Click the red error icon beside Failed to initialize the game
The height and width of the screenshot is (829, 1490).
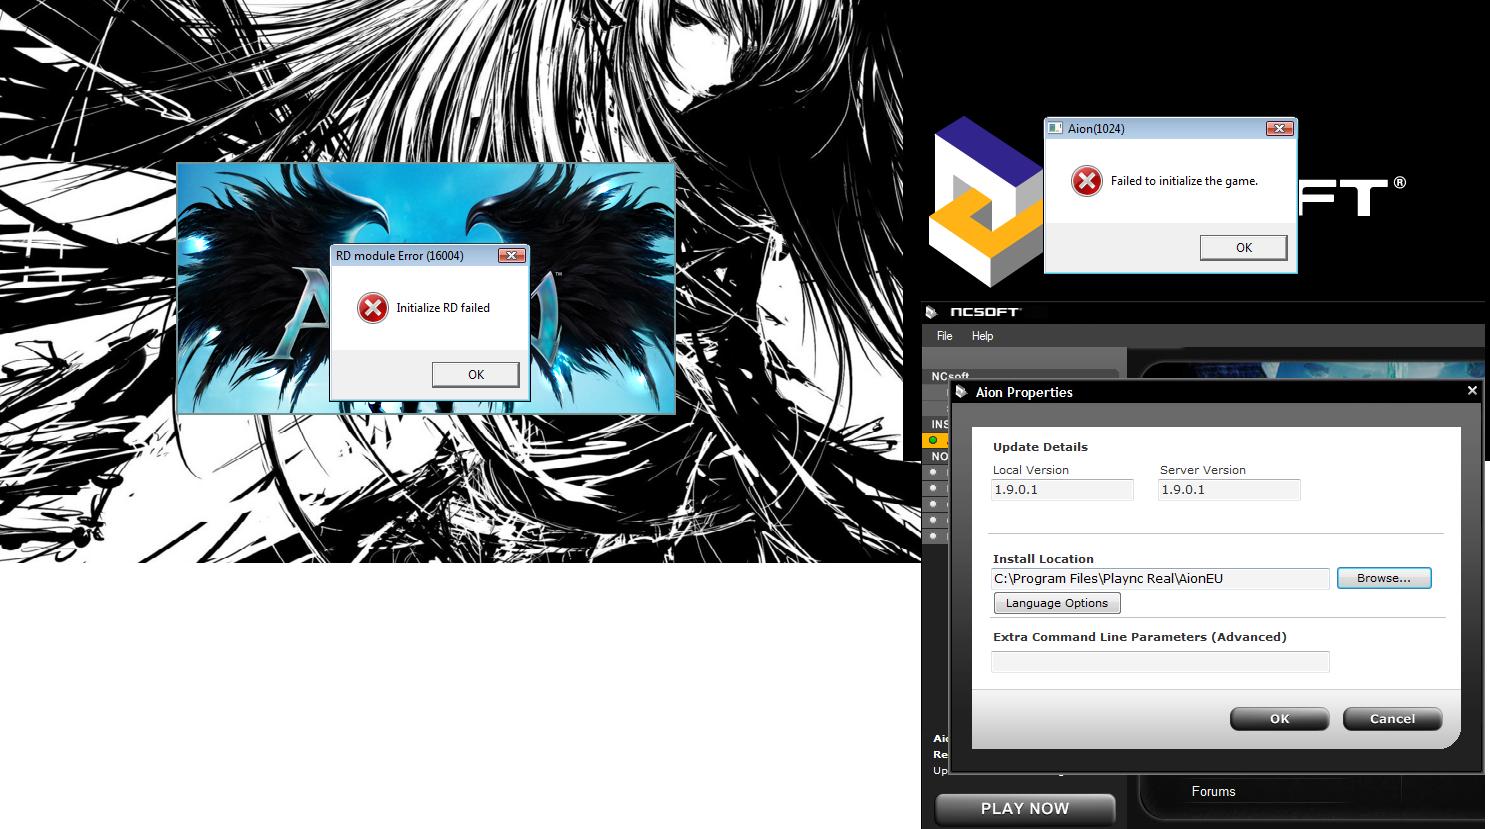[x=1086, y=181]
